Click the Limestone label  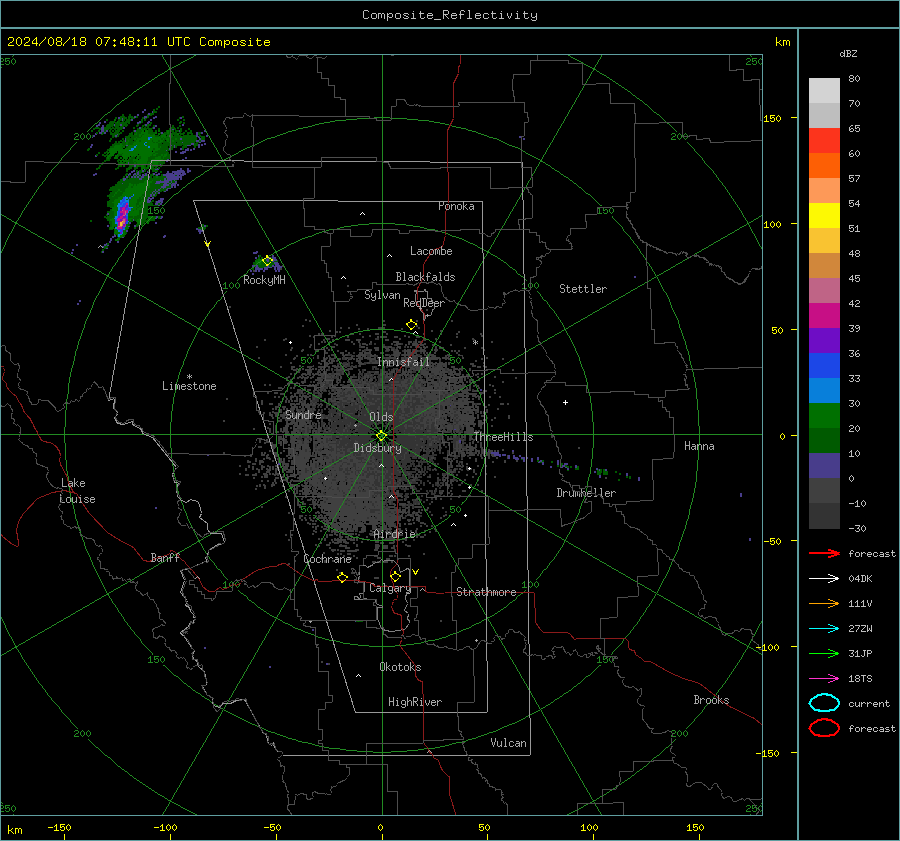tap(189, 386)
